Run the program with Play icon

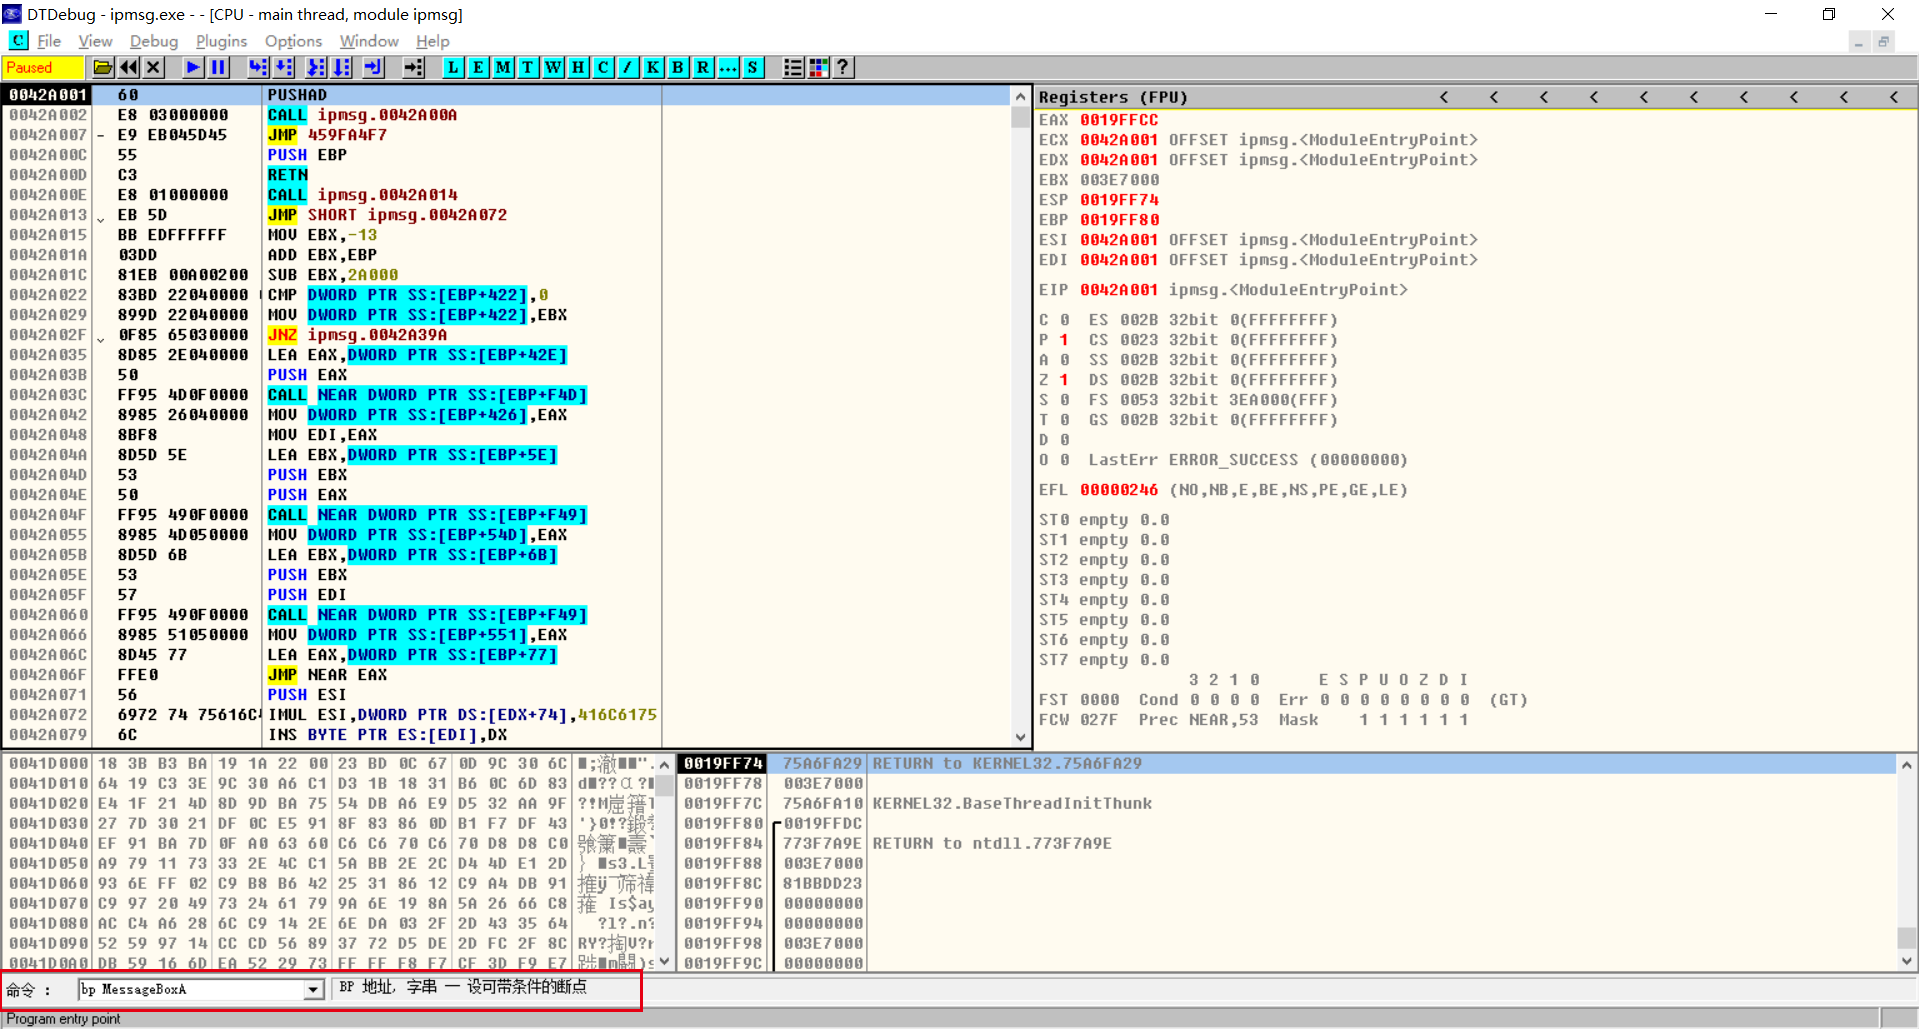(x=193, y=67)
